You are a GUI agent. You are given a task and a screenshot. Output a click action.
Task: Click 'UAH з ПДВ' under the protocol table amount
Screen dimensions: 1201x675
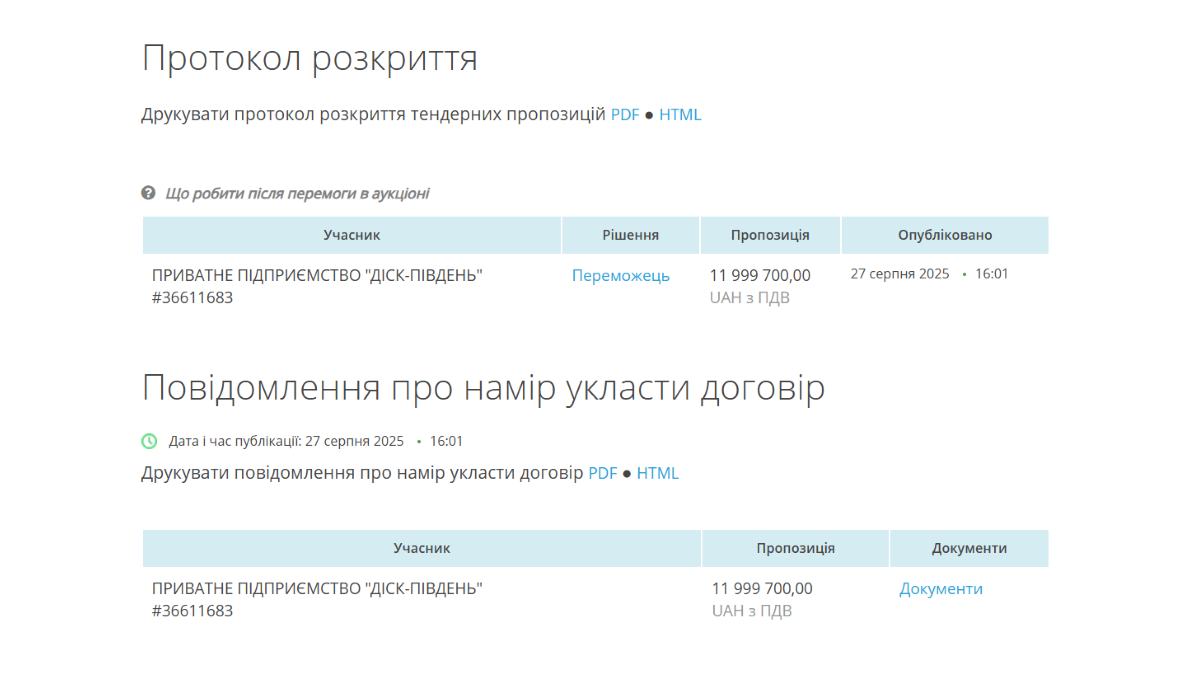pyautogui.click(x=750, y=297)
